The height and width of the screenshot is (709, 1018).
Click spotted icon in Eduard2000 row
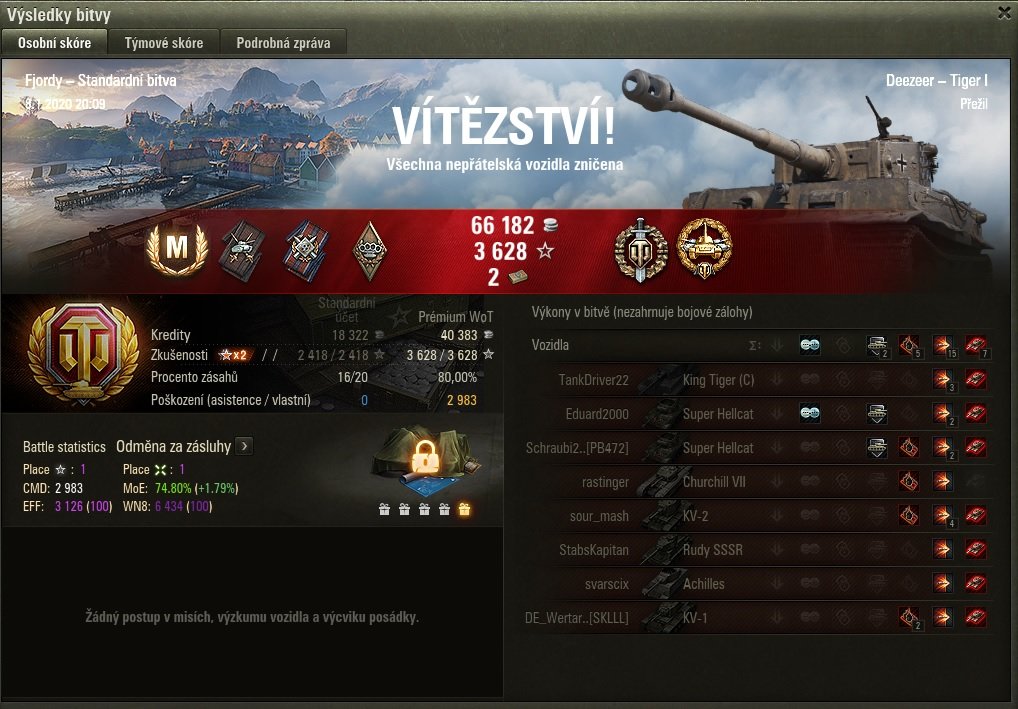(809, 414)
